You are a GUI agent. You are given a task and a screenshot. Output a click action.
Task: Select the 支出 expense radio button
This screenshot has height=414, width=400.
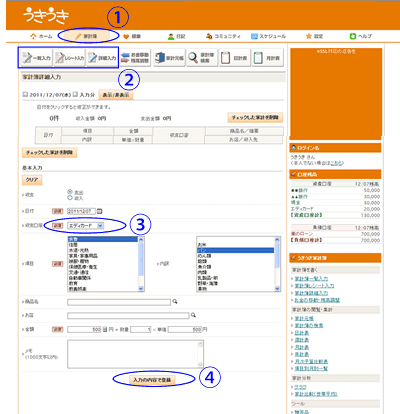point(70,192)
